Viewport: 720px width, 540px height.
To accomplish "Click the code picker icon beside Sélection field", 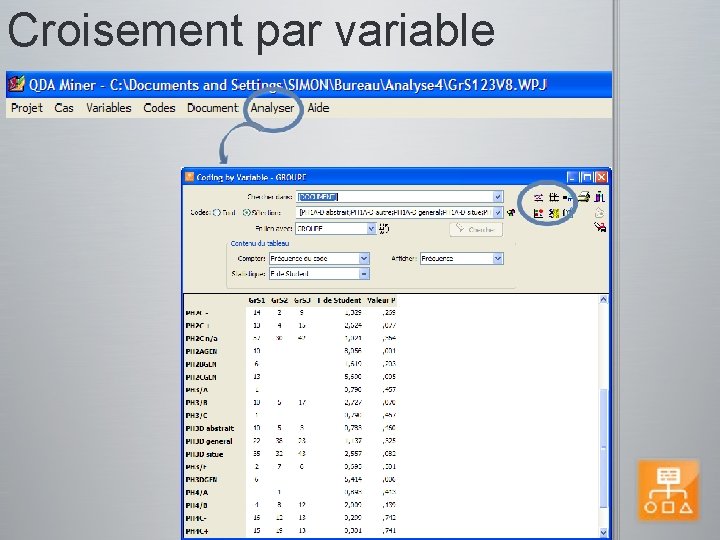I will click(x=511, y=213).
